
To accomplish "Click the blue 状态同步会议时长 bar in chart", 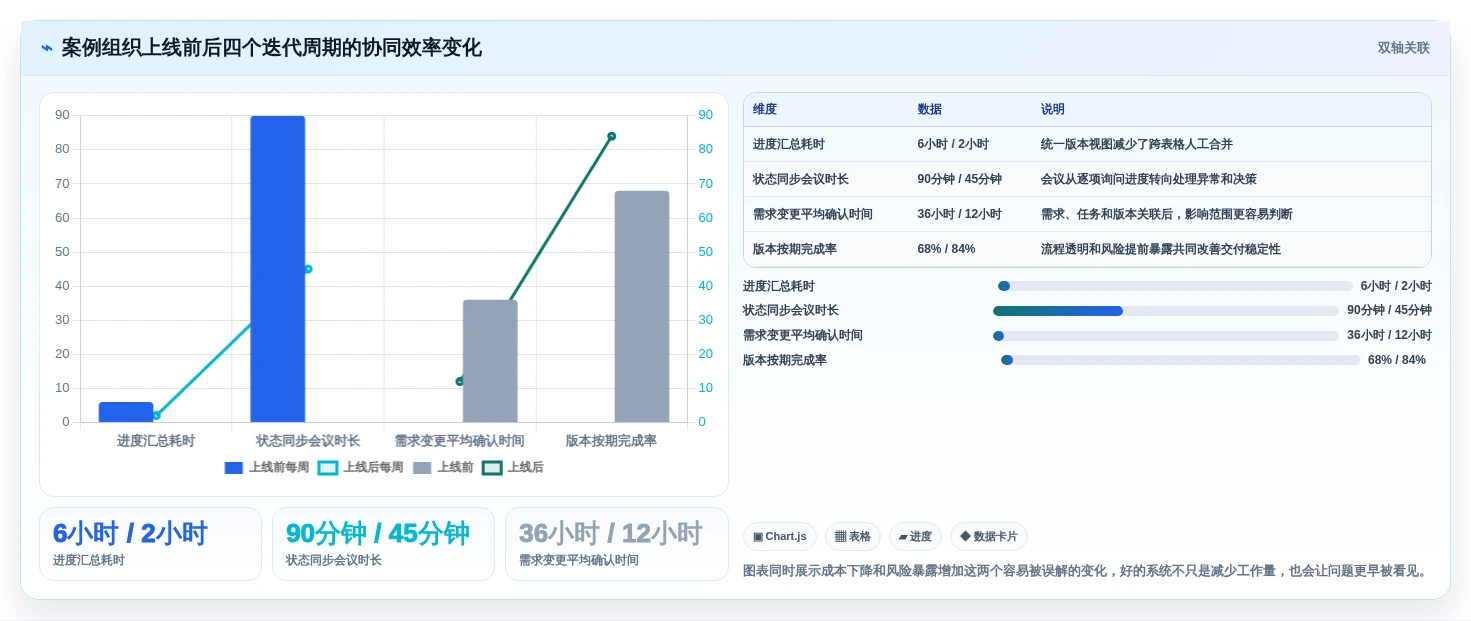I will click(x=278, y=269).
